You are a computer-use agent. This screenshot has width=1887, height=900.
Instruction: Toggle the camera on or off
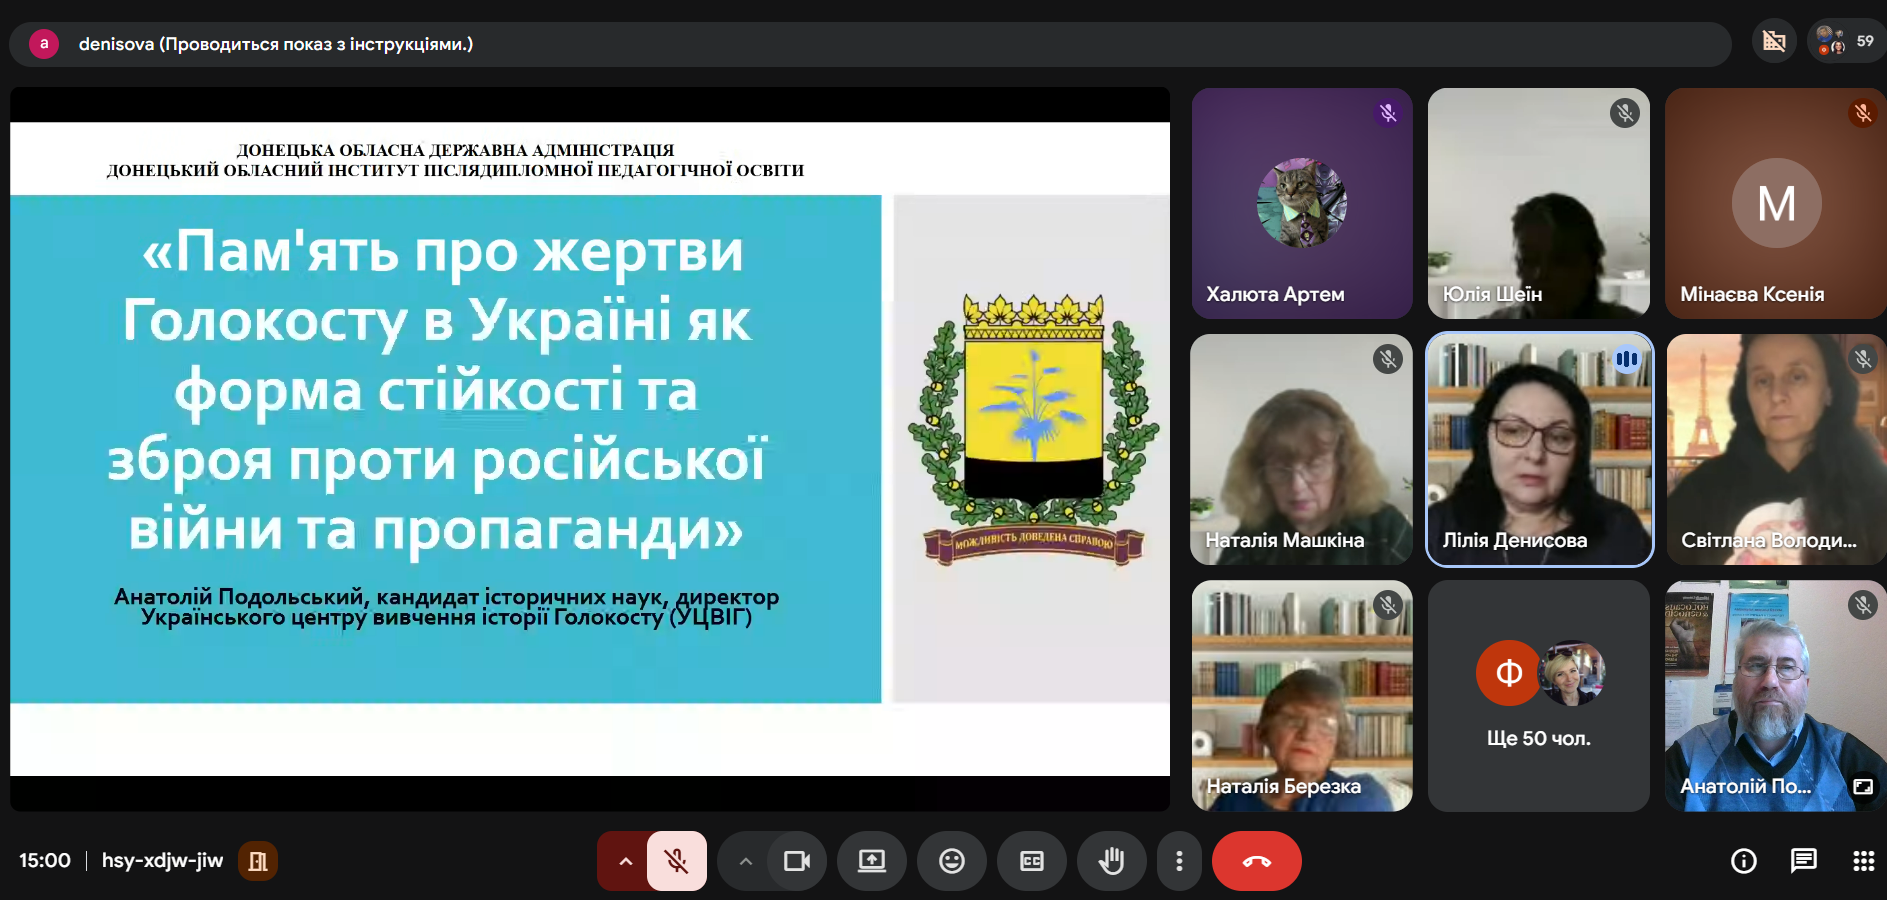point(796,860)
